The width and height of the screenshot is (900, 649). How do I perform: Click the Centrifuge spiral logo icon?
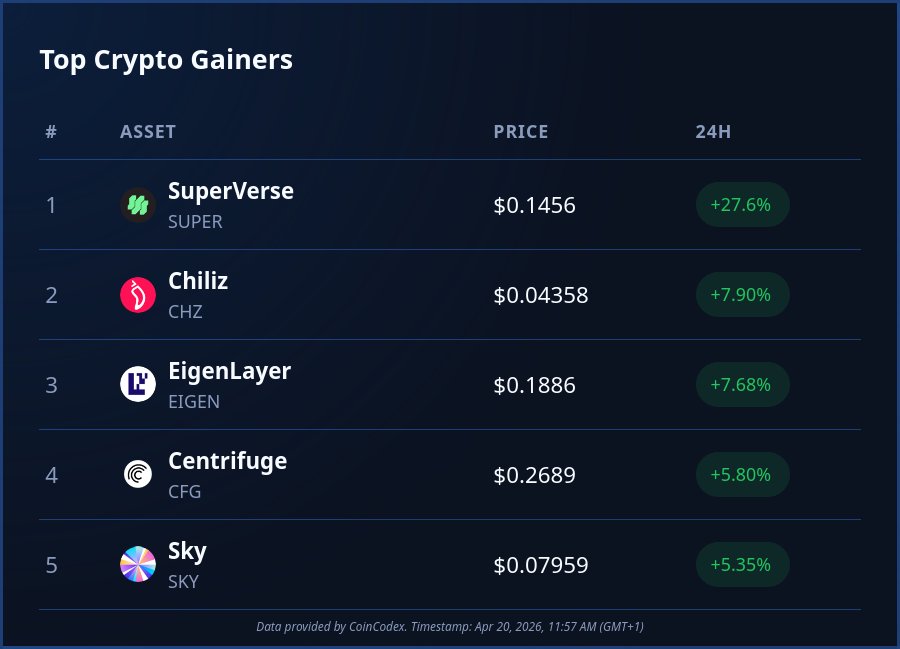pos(138,475)
